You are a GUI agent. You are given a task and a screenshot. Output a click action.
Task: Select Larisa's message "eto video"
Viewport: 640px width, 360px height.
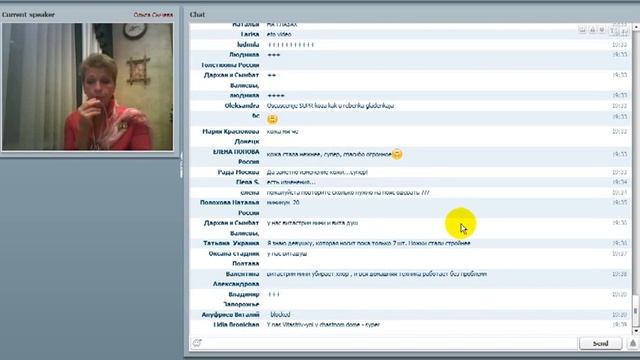(279, 34)
